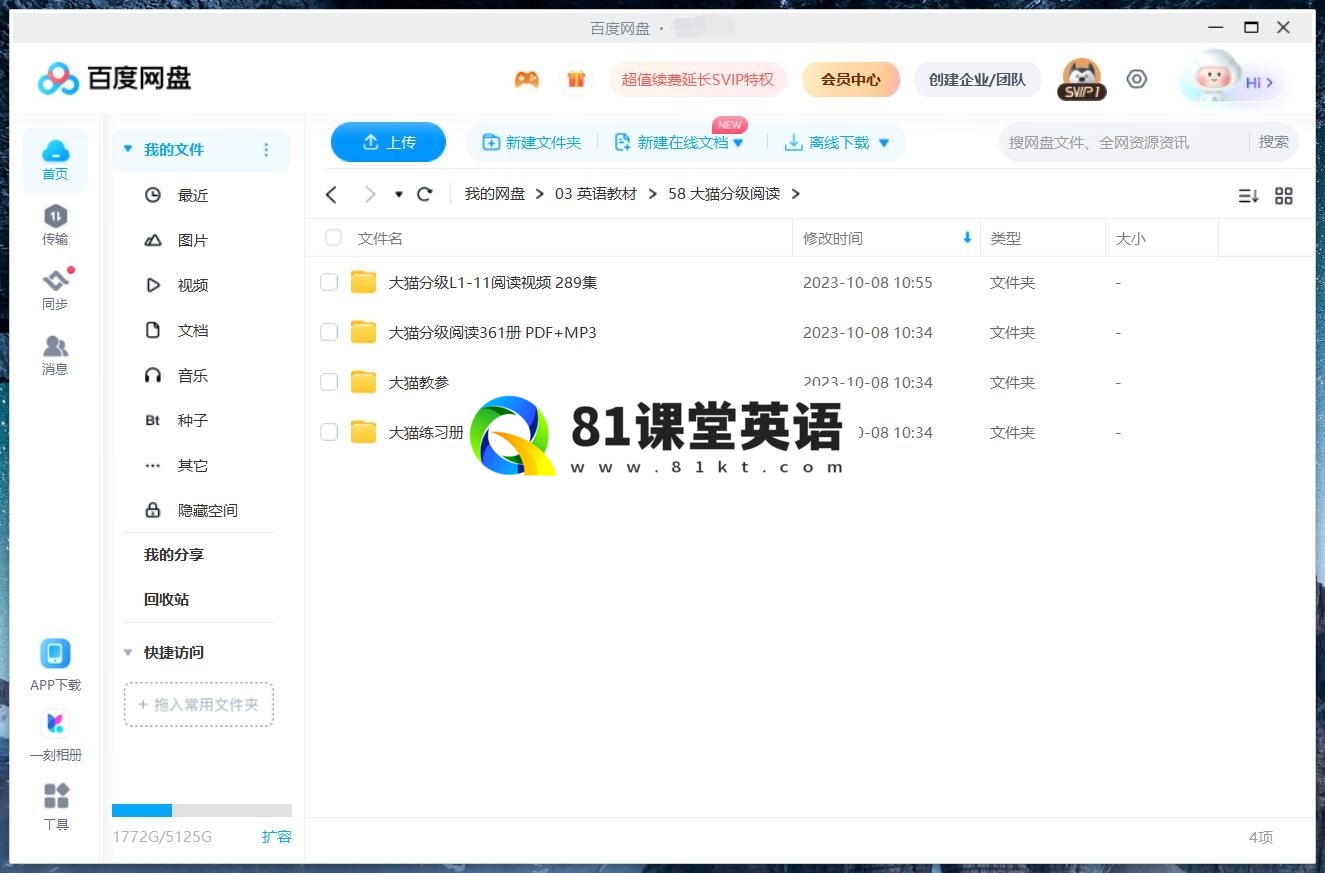
Task: Click the 上传 upload button
Action: [388, 142]
